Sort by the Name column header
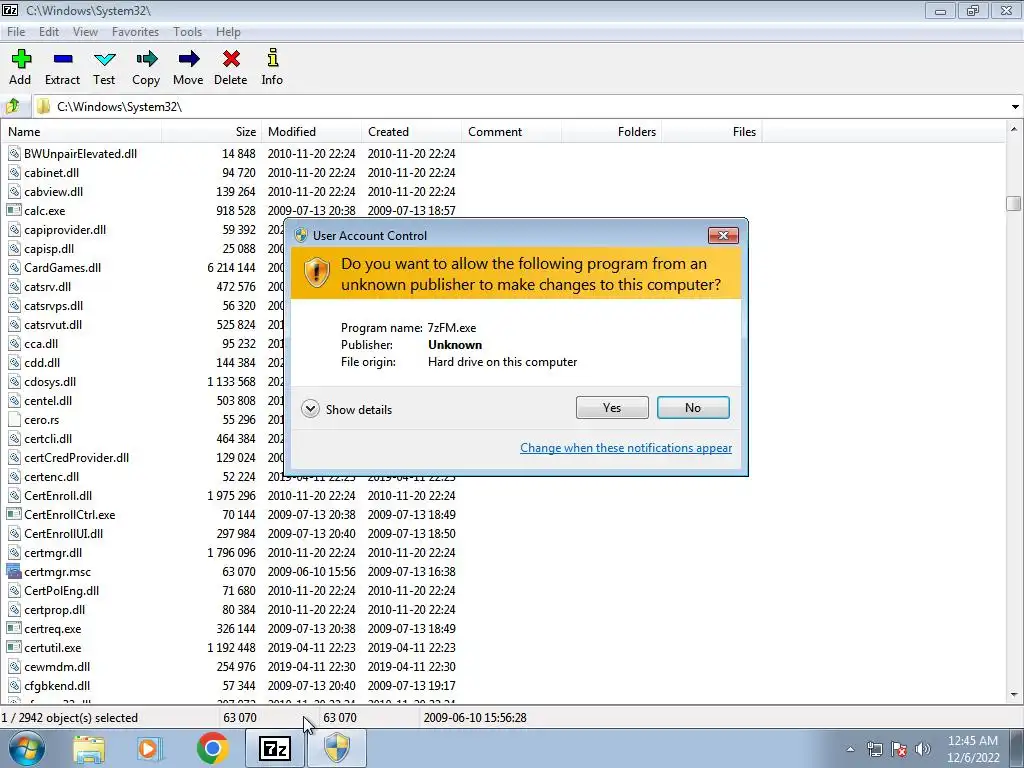This screenshot has height=768, width=1024. point(81,131)
